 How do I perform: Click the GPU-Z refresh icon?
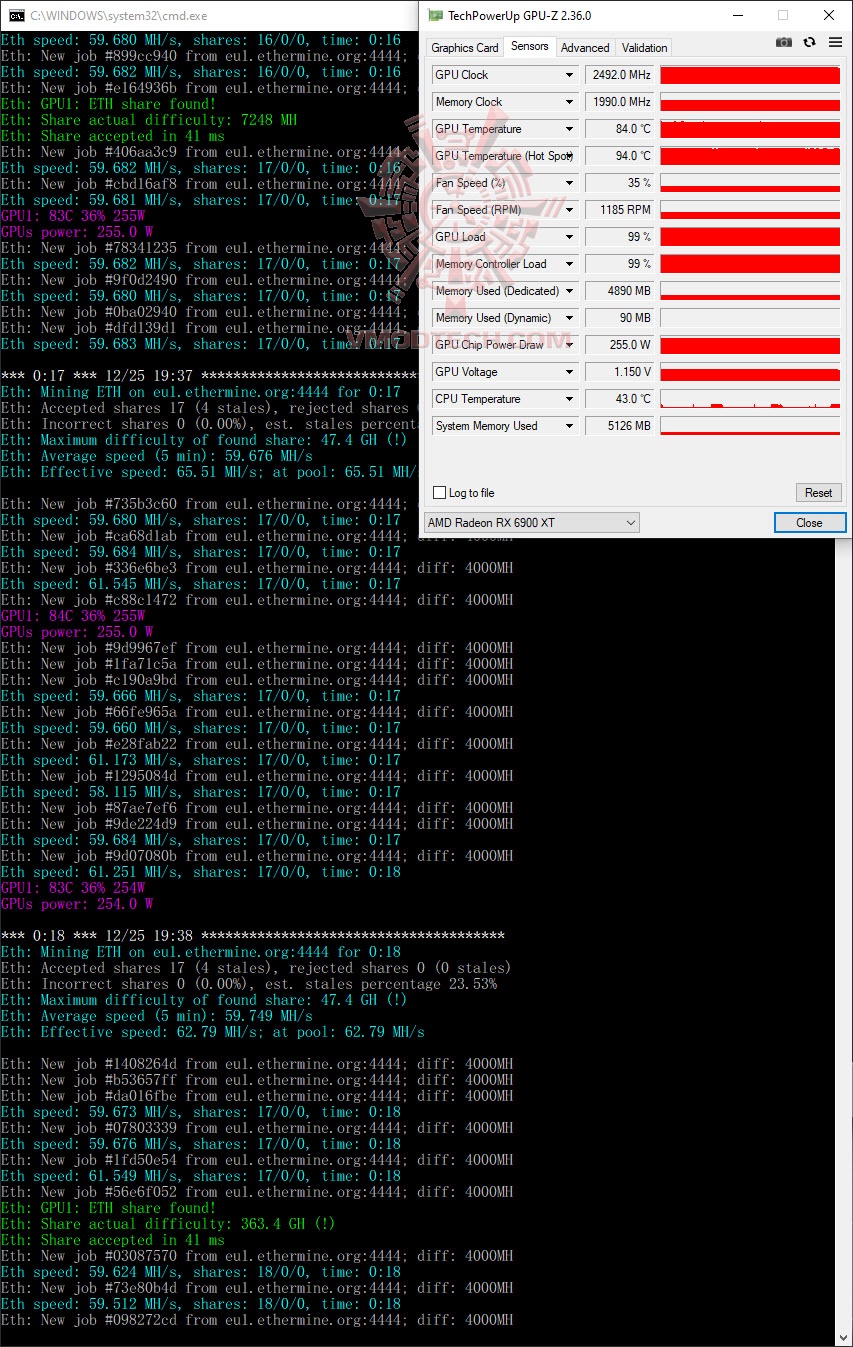coord(809,43)
